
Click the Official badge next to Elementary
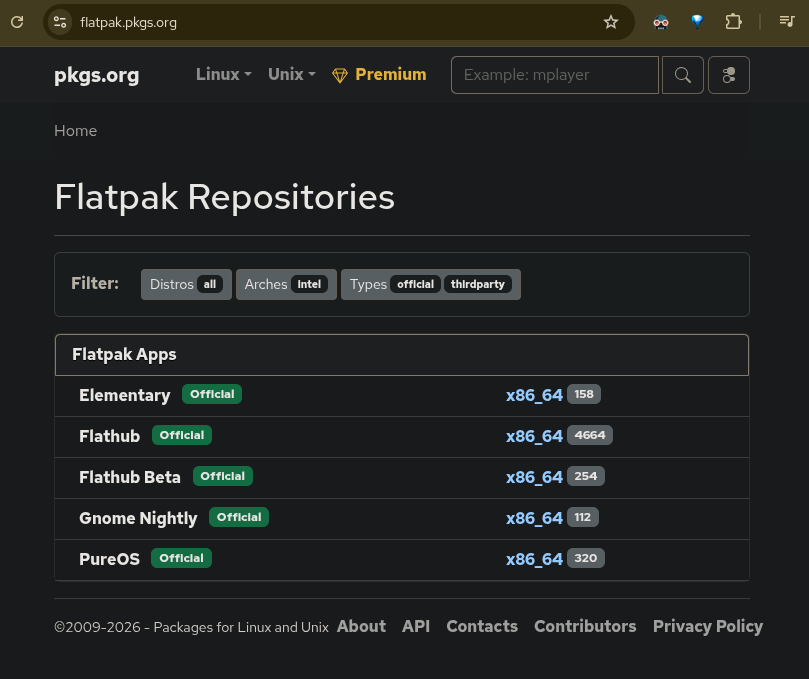212,394
